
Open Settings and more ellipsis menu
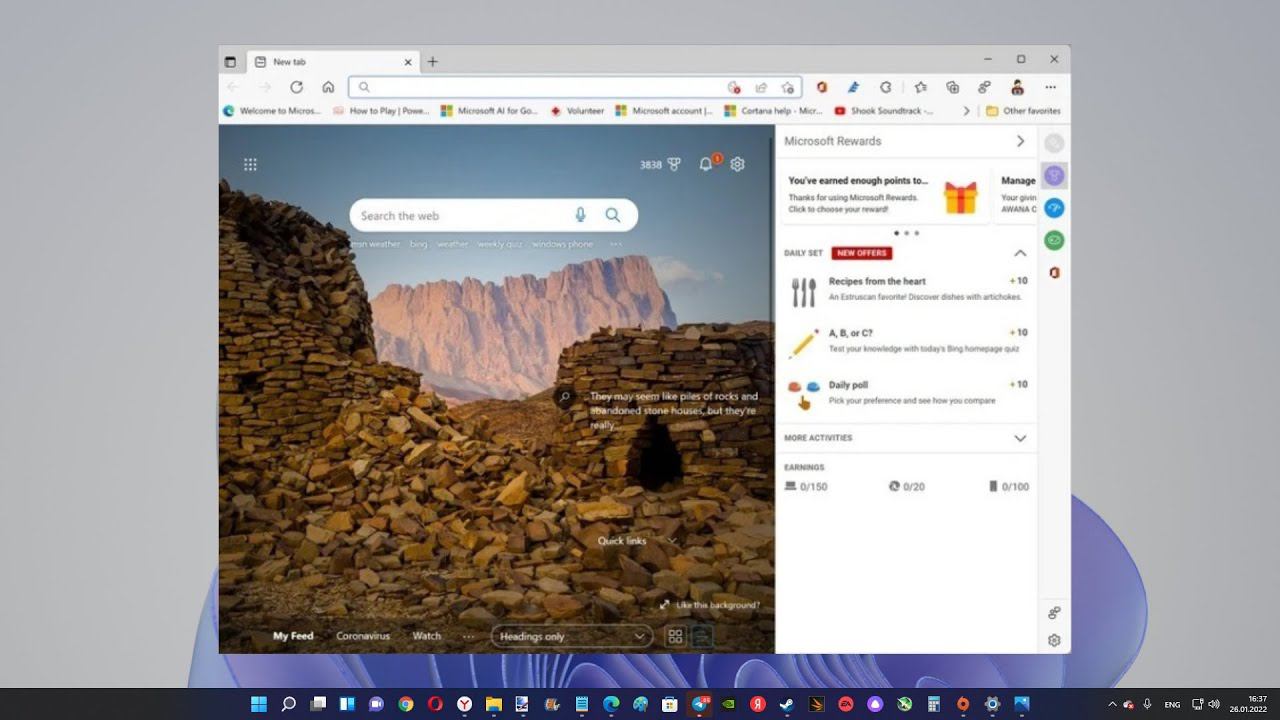coord(1050,87)
